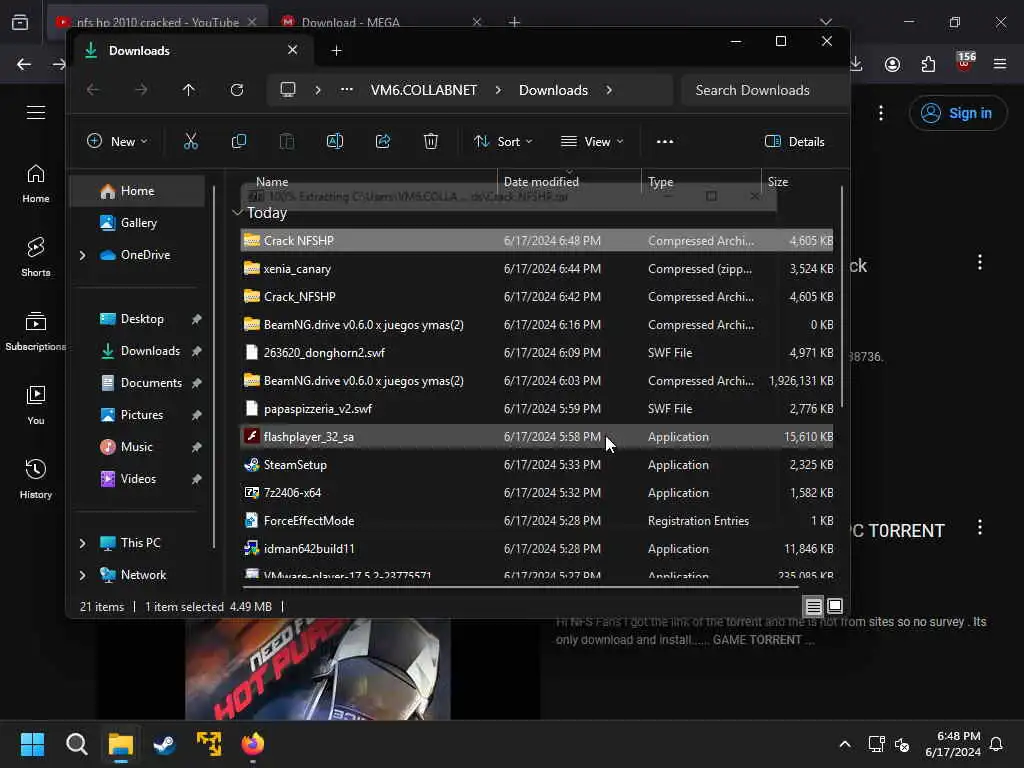Open the Sort dropdown menu
Image resolution: width=1024 pixels, height=768 pixels.
click(503, 142)
